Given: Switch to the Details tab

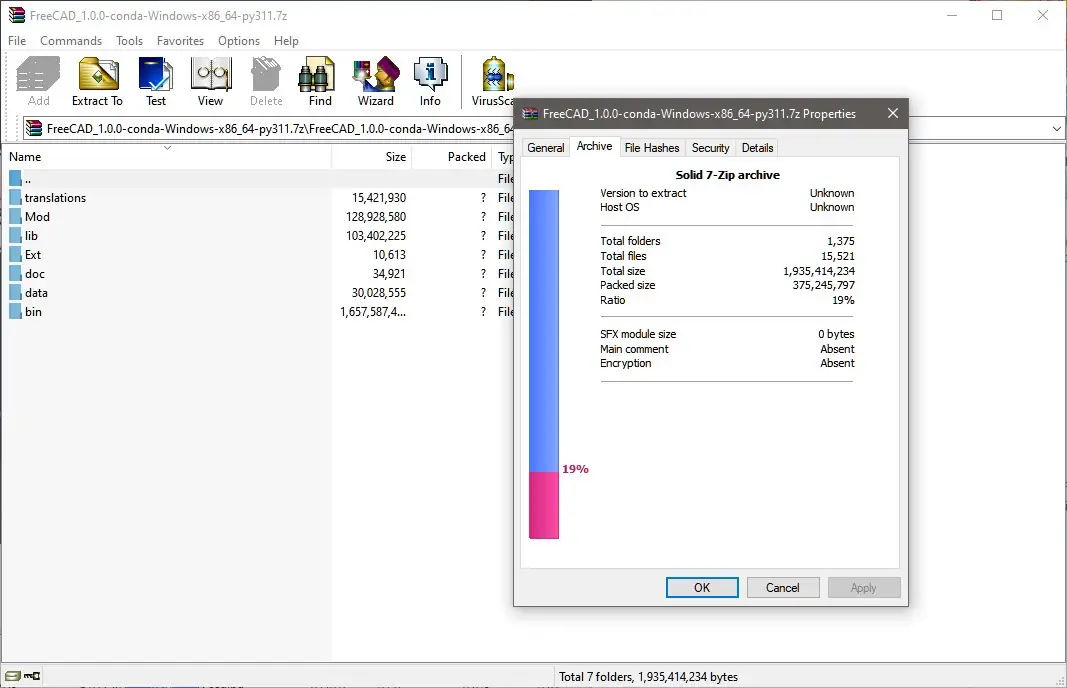Looking at the screenshot, I should (x=757, y=148).
